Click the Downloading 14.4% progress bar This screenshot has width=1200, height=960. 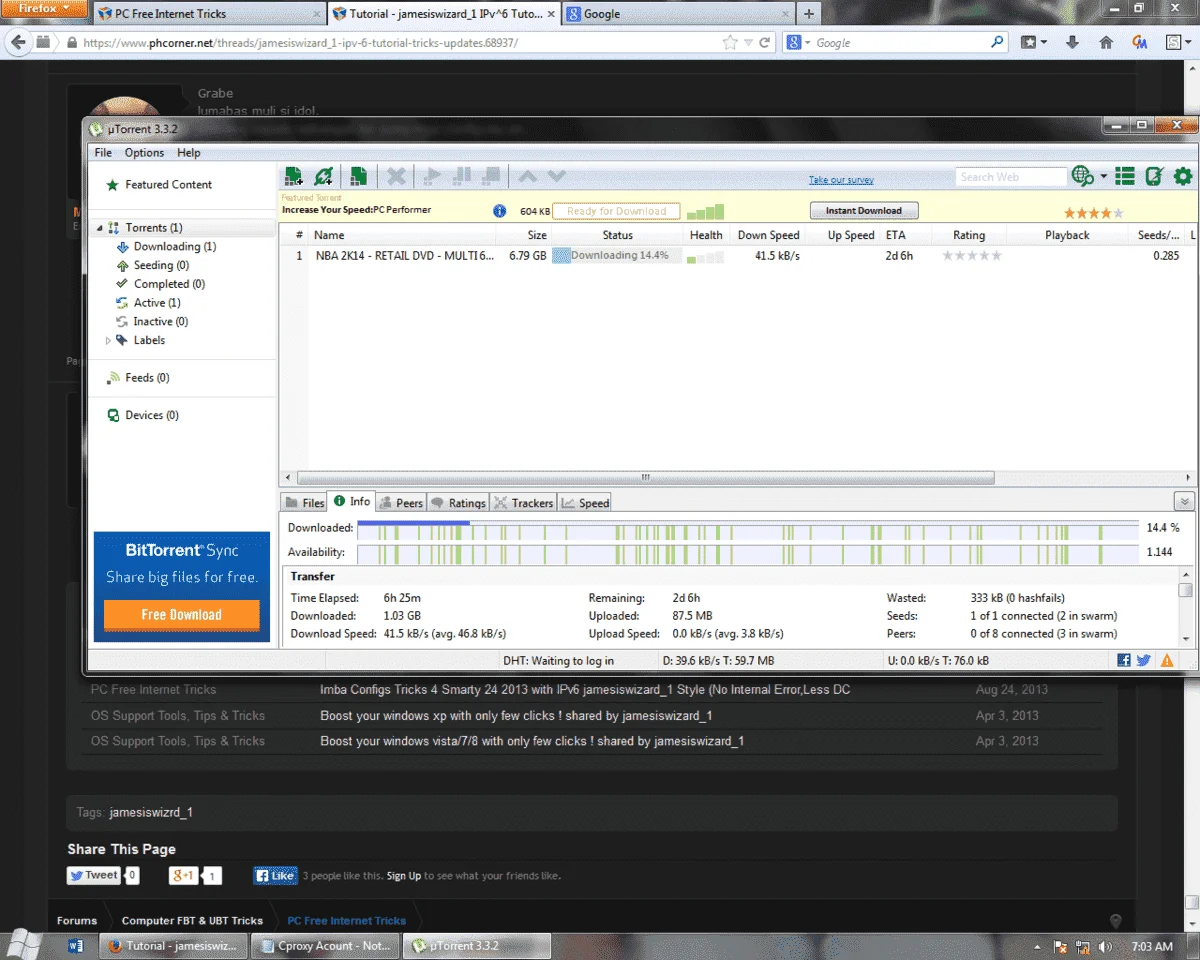[617, 256]
